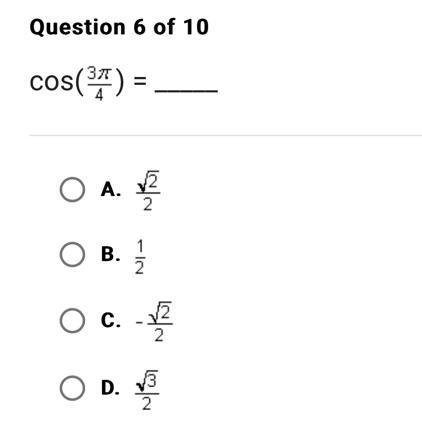Click the number 10 in the heading
422x423 pixels.
(196, 27)
